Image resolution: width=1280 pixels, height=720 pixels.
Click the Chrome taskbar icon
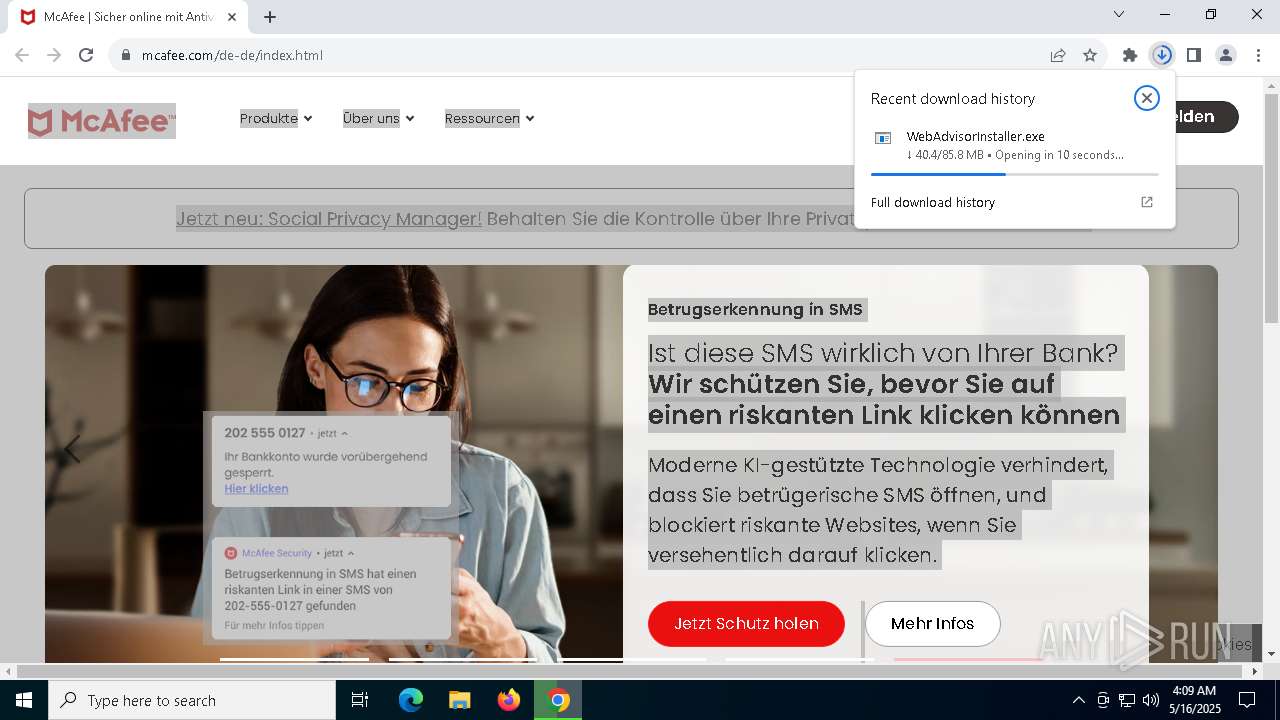(x=558, y=700)
